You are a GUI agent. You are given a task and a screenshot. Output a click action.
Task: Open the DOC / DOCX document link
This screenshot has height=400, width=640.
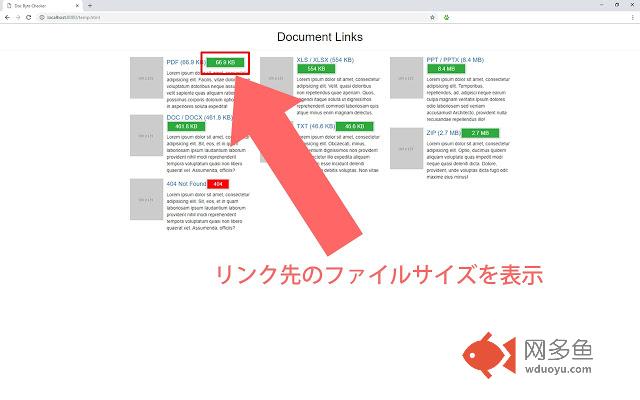pyautogui.click(x=199, y=117)
